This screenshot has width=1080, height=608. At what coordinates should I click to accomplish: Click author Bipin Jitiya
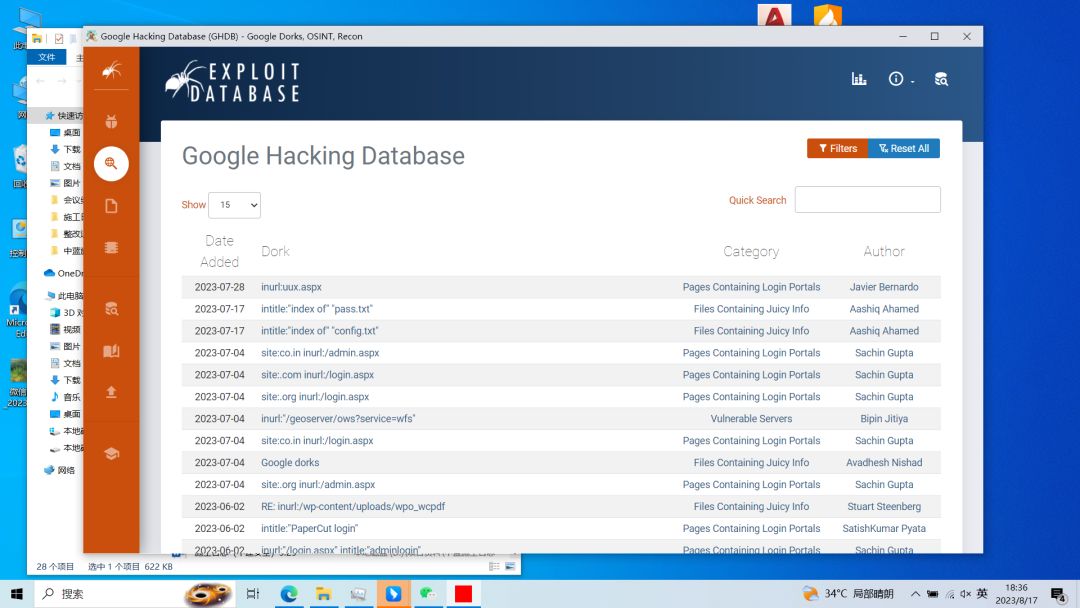pyautogui.click(x=884, y=419)
